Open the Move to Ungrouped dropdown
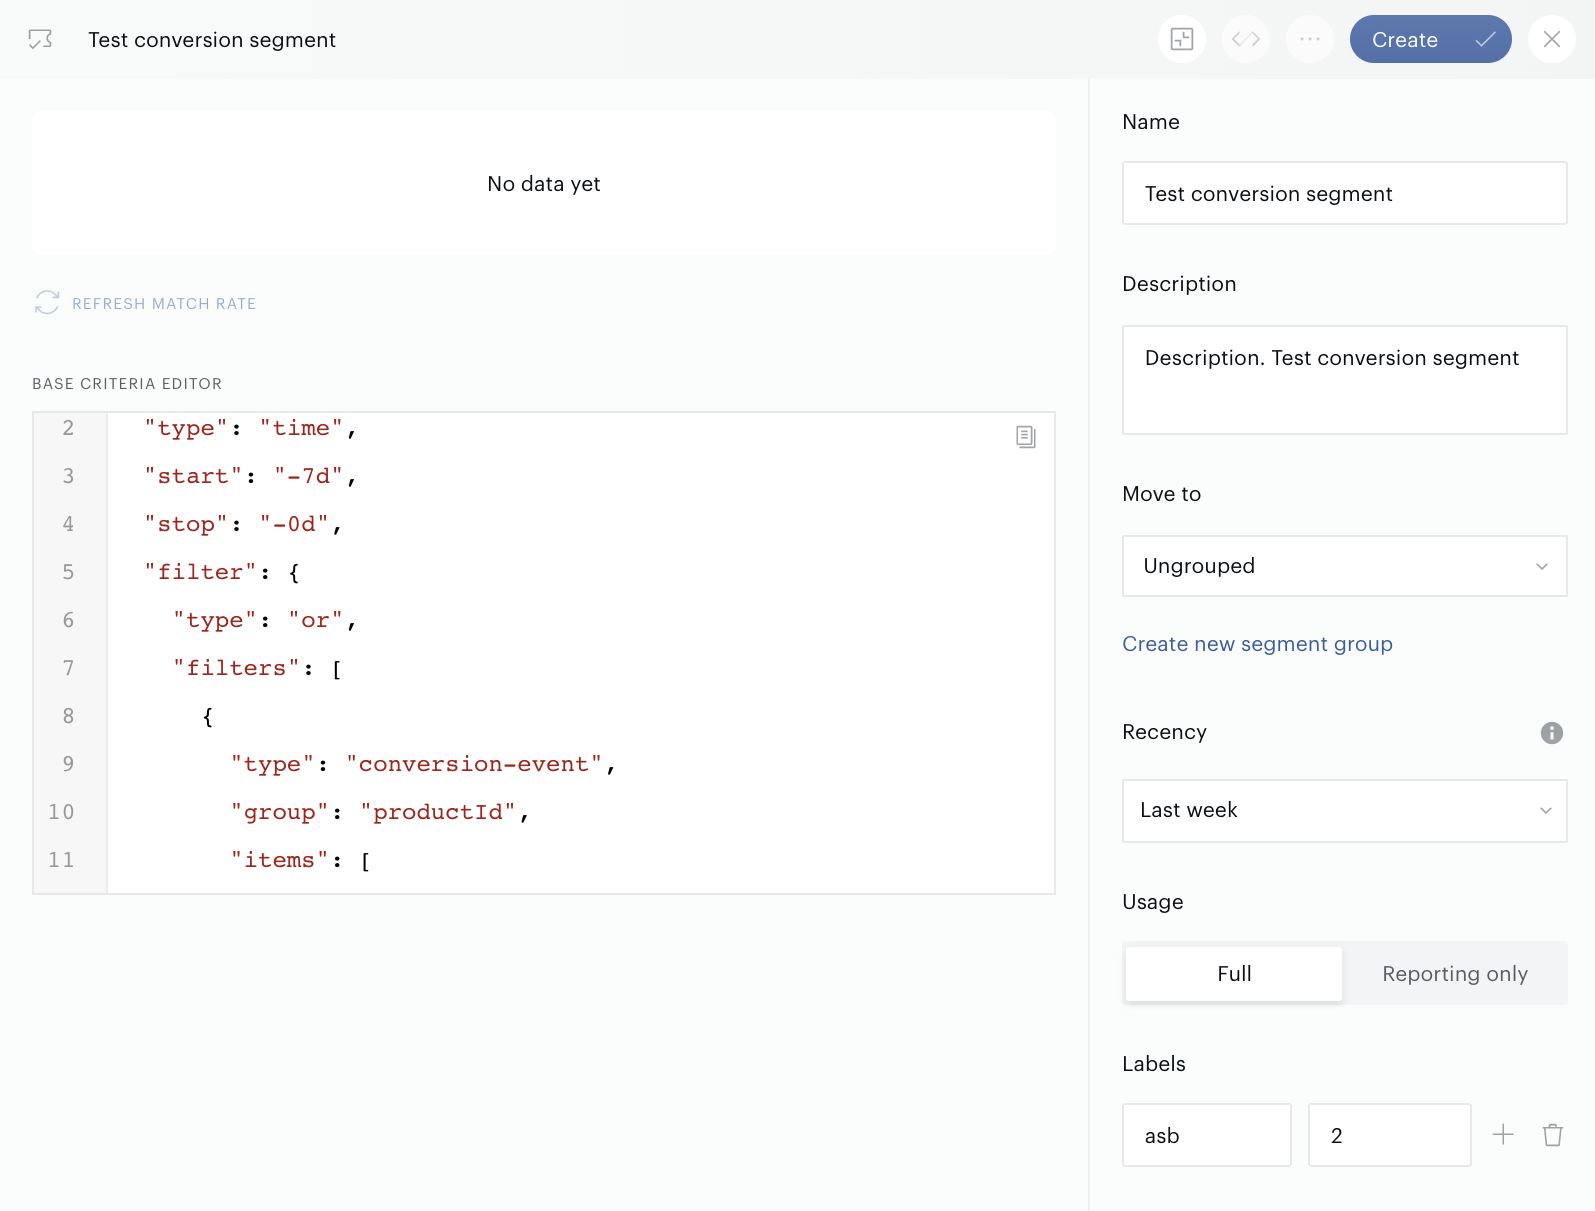This screenshot has width=1595, height=1211. pos(1344,566)
